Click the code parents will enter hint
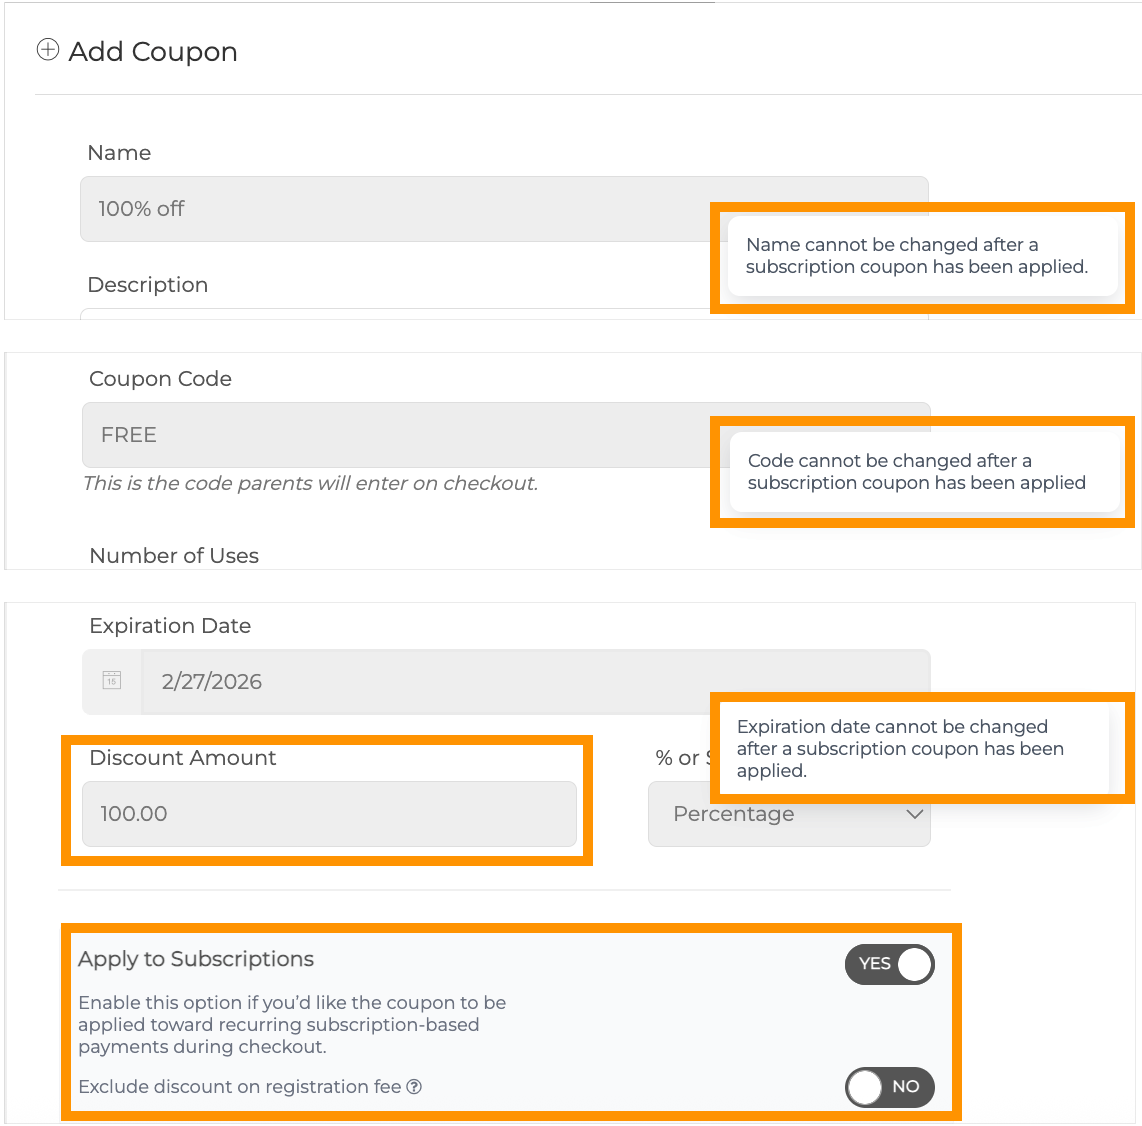The width and height of the screenshot is (1142, 1126). (x=310, y=484)
